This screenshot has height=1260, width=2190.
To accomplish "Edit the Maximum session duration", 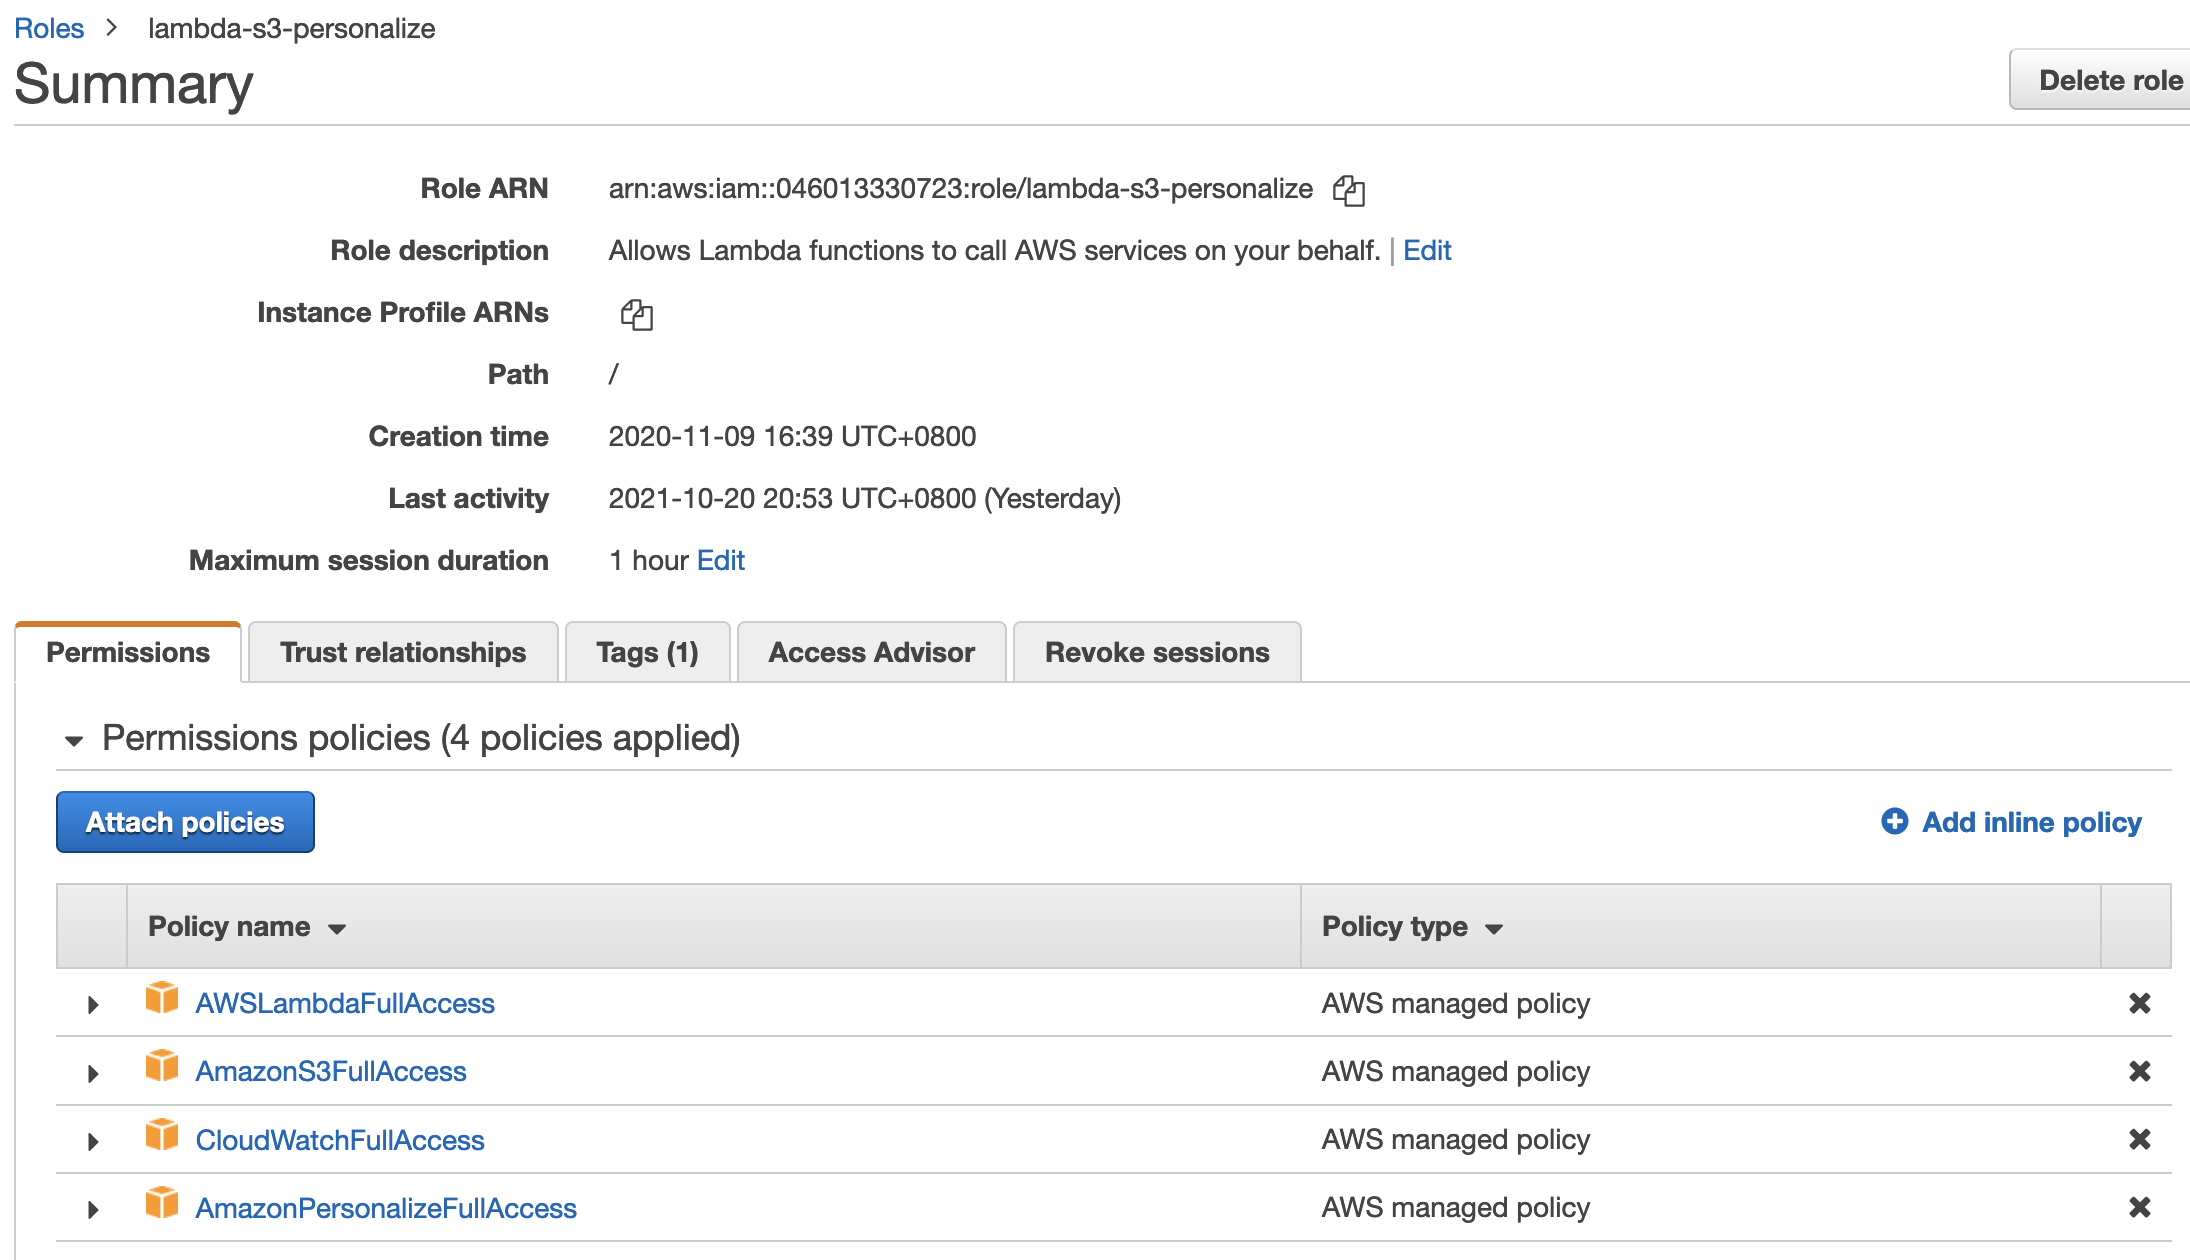I will (x=721, y=560).
